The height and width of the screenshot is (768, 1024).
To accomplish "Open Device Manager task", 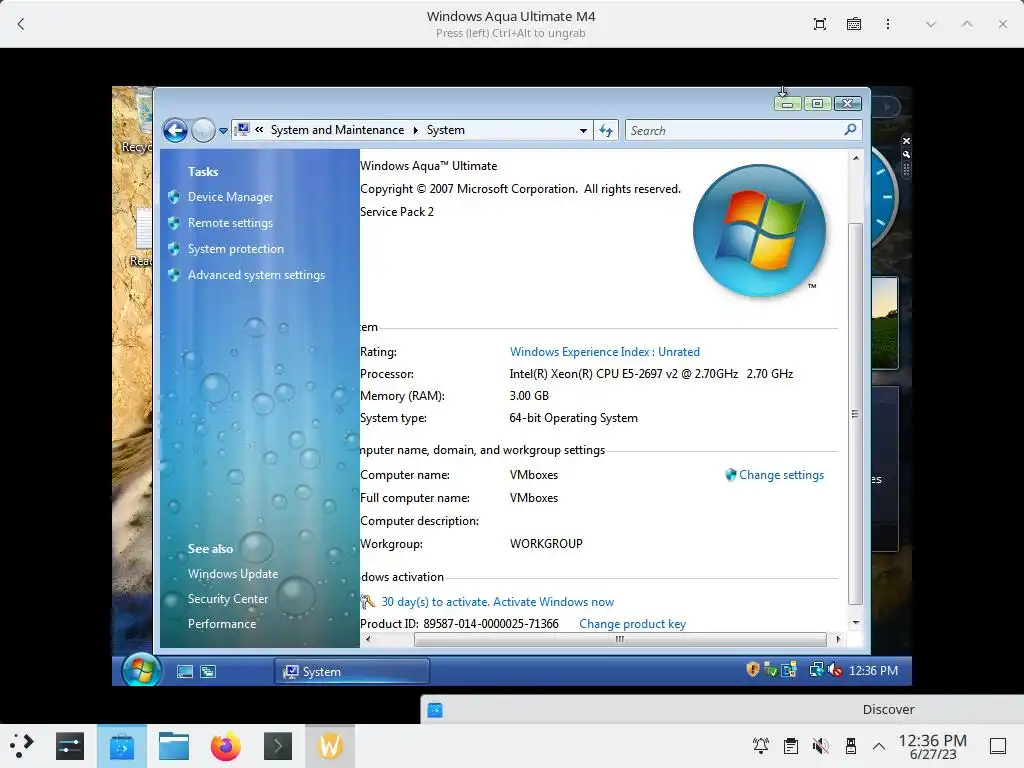I will coord(231,197).
